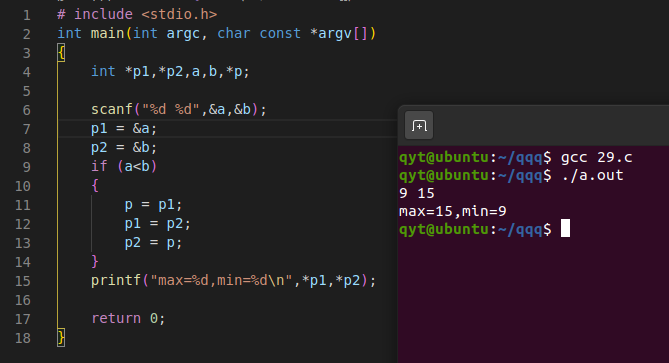Click line number 15 in the gutter
Screen dimensions: 669x363
click(x=23, y=281)
